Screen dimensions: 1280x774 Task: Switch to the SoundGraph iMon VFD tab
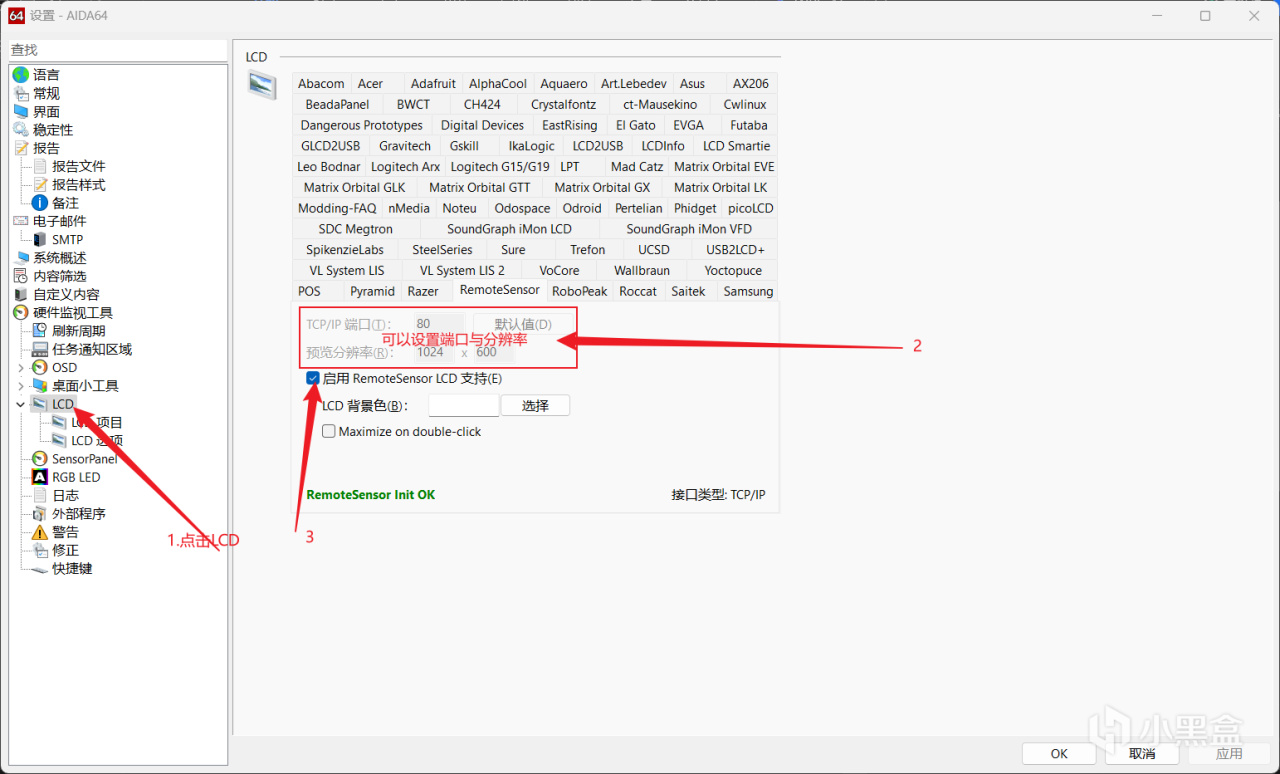[x=689, y=230]
